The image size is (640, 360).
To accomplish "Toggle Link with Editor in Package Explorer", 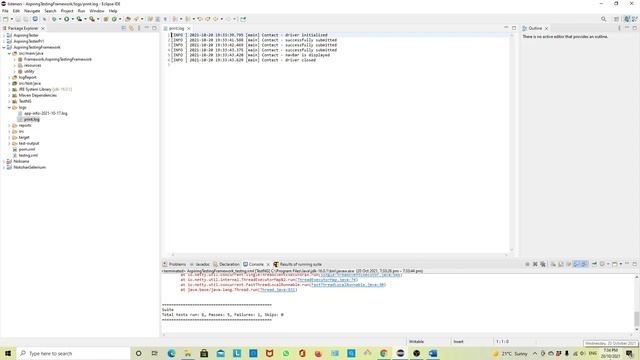I will coord(131,28).
